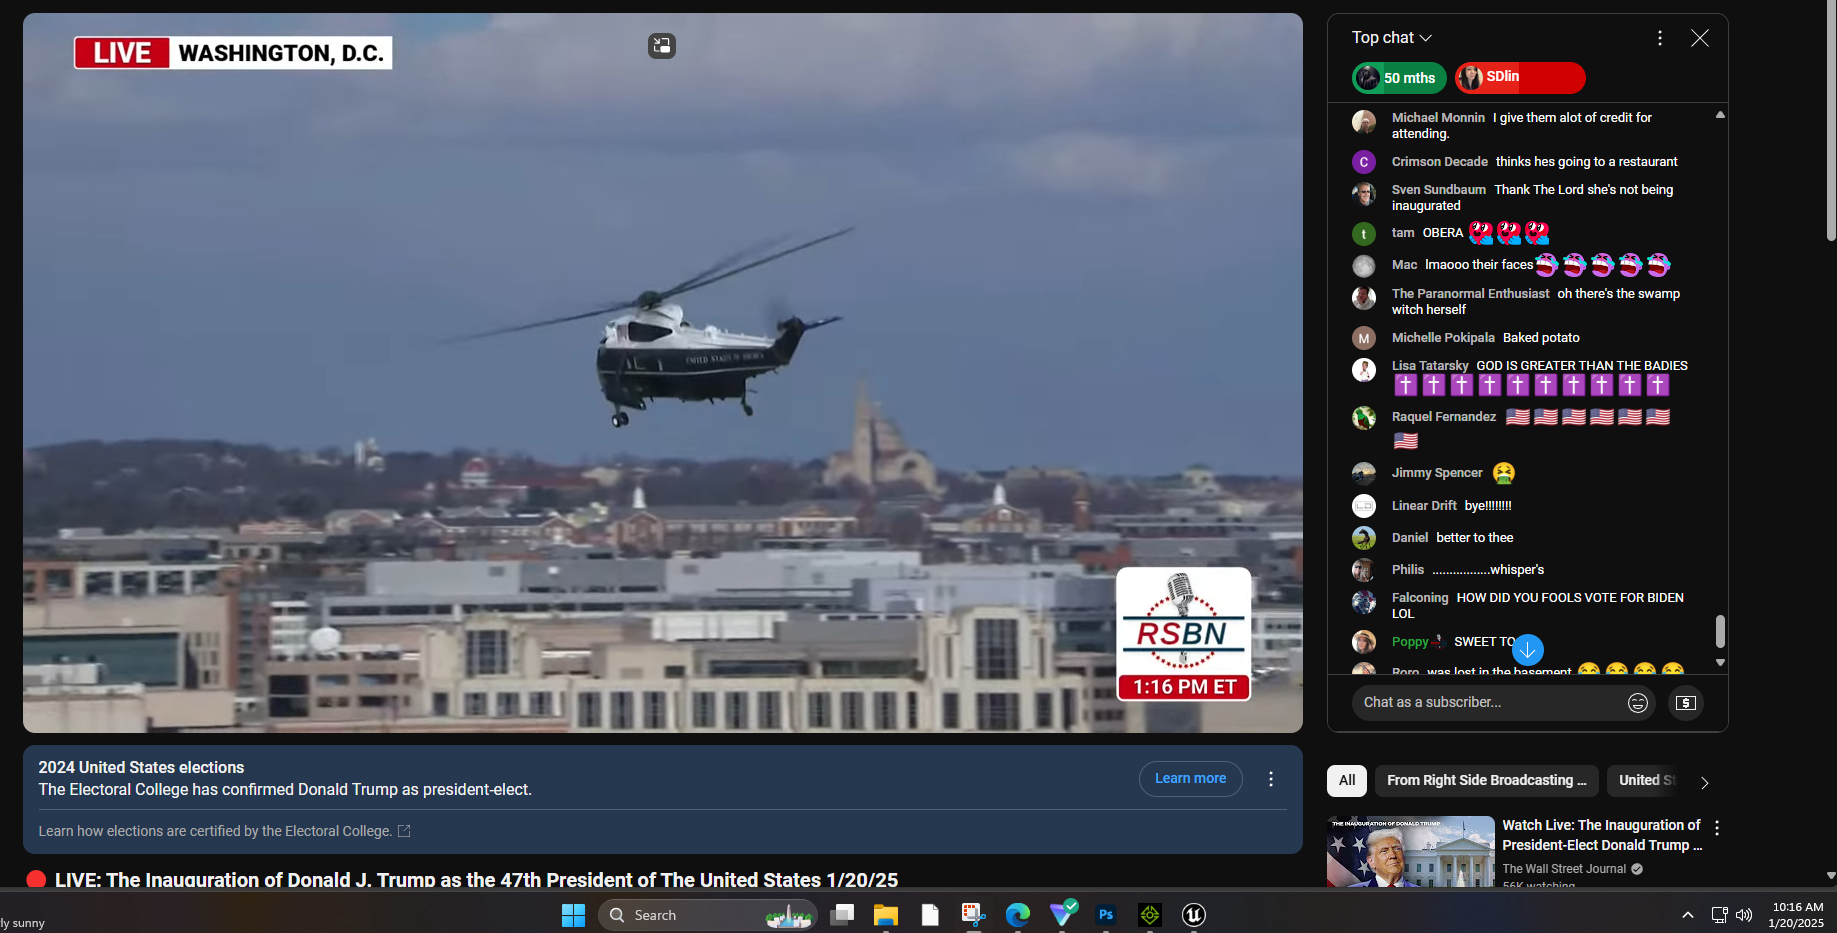The height and width of the screenshot is (933, 1837).
Task: Click Michelle Pokipala's Baked potato message
Action: [x=1541, y=338]
